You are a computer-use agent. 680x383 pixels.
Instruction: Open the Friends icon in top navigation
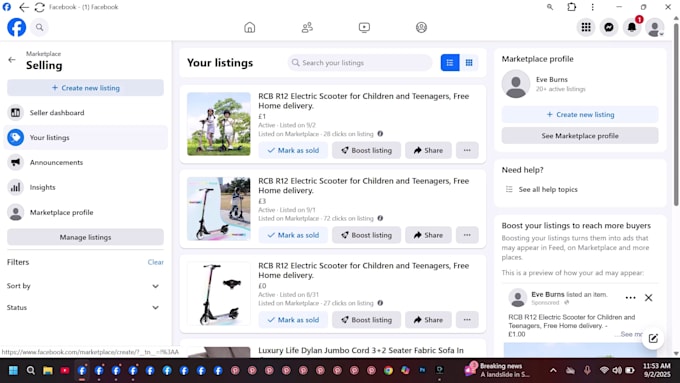tap(307, 27)
